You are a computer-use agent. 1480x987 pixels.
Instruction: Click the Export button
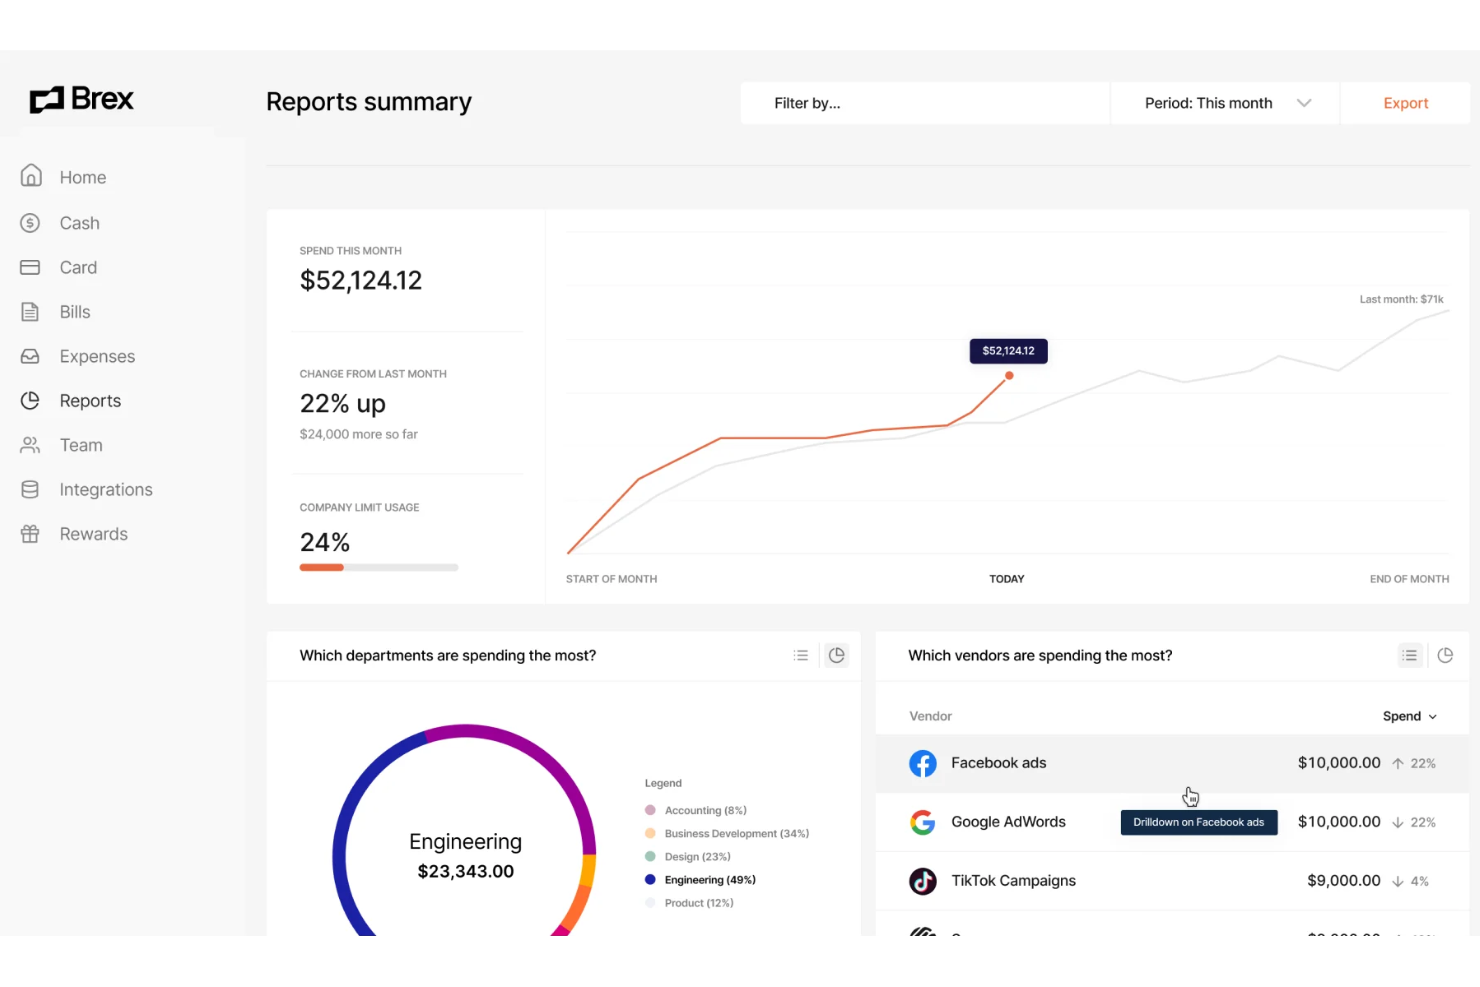[x=1405, y=103]
